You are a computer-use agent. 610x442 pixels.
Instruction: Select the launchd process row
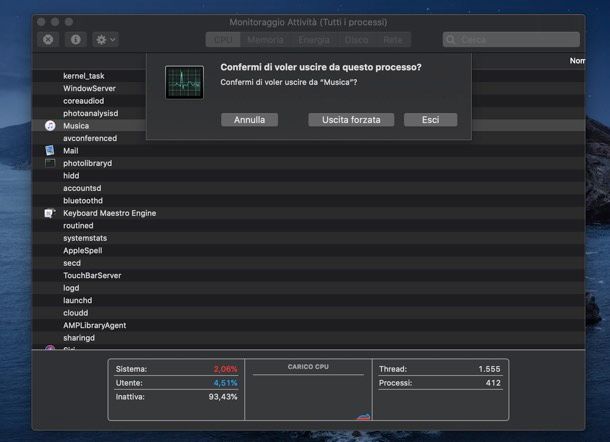[308, 300]
